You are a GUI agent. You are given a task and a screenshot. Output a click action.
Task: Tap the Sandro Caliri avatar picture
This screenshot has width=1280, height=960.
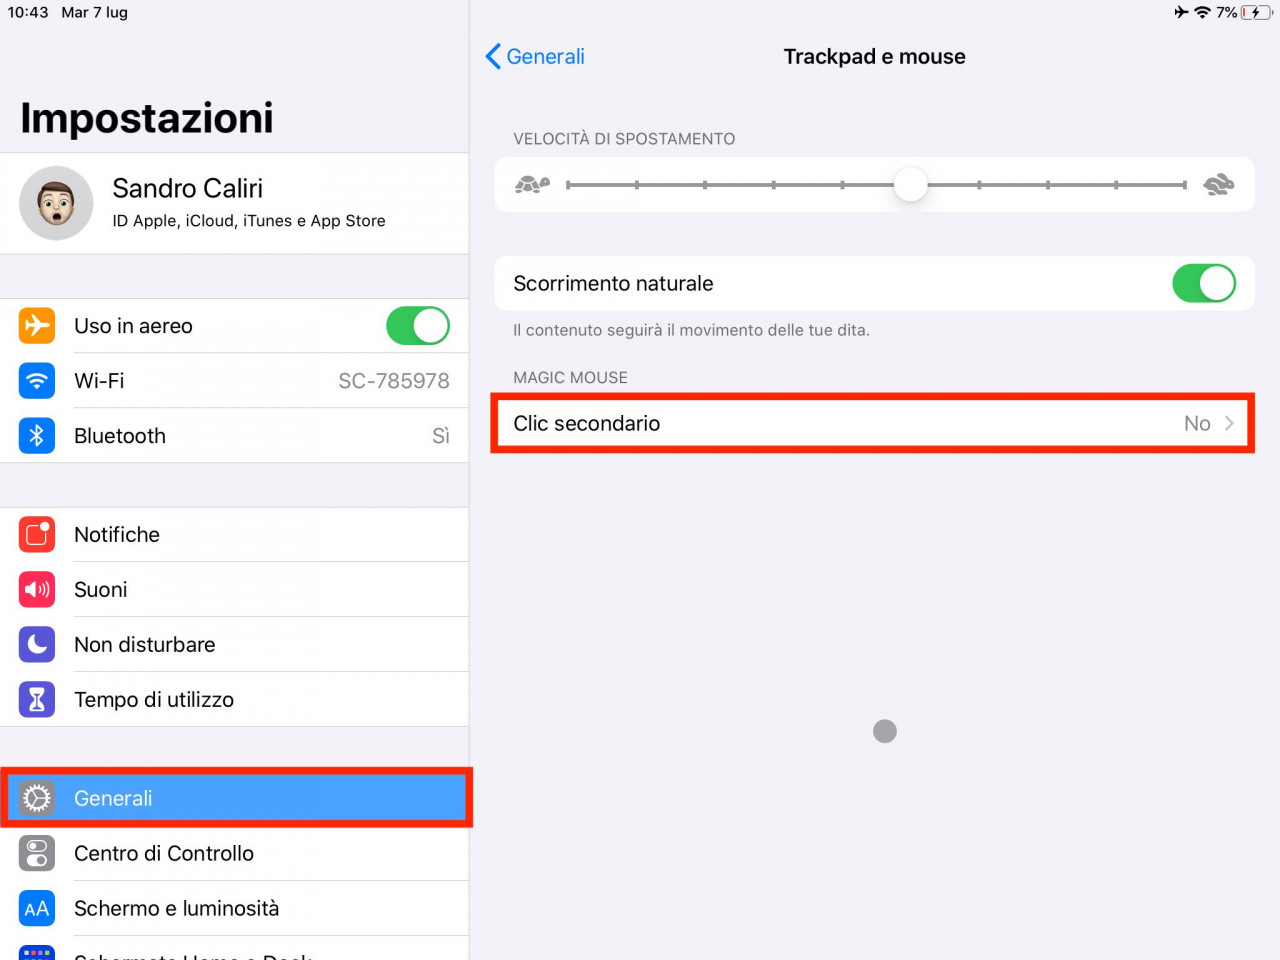(56, 203)
